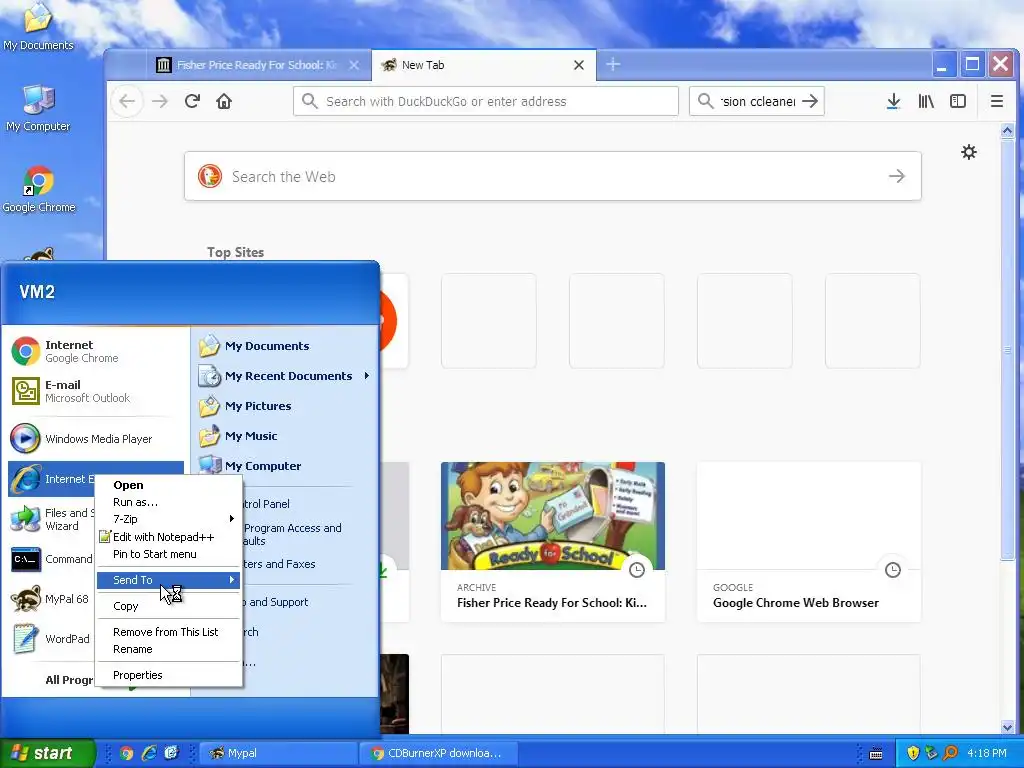1024x768 pixels.
Task: Click the browser forward arrow button
Action: (x=160, y=101)
